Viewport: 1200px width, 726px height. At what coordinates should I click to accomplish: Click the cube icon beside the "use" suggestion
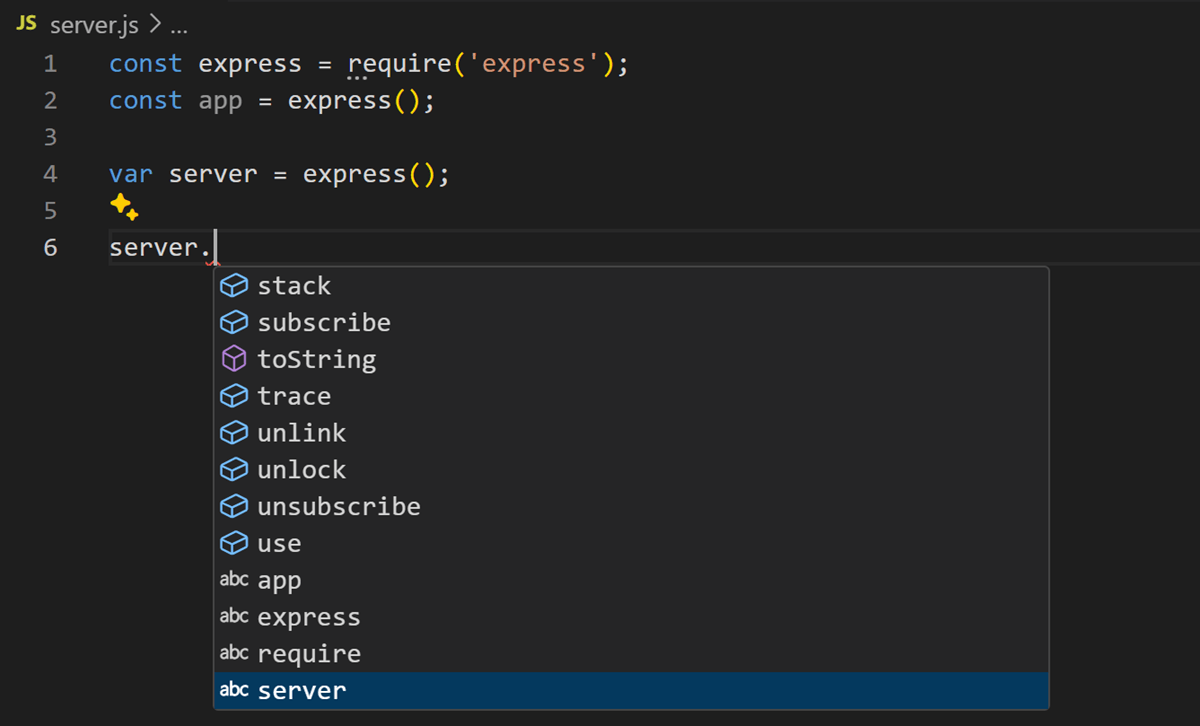(233, 543)
